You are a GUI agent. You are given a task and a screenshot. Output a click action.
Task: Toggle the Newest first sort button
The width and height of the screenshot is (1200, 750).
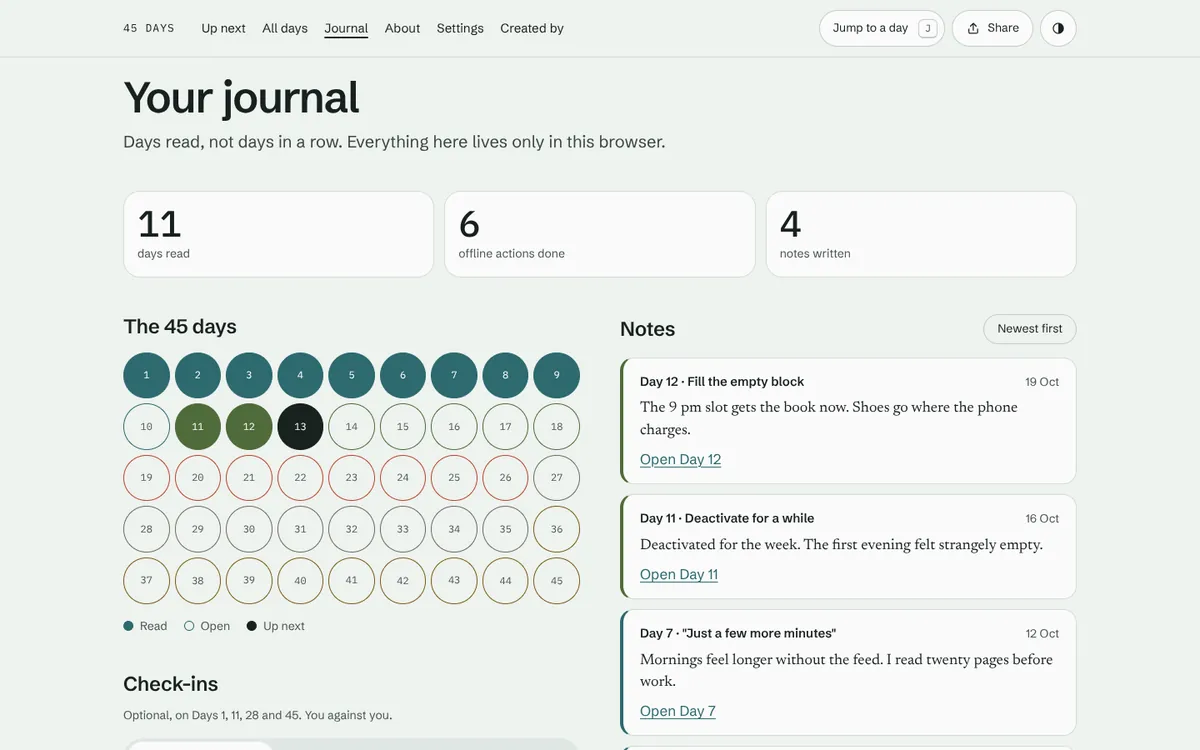(1030, 329)
